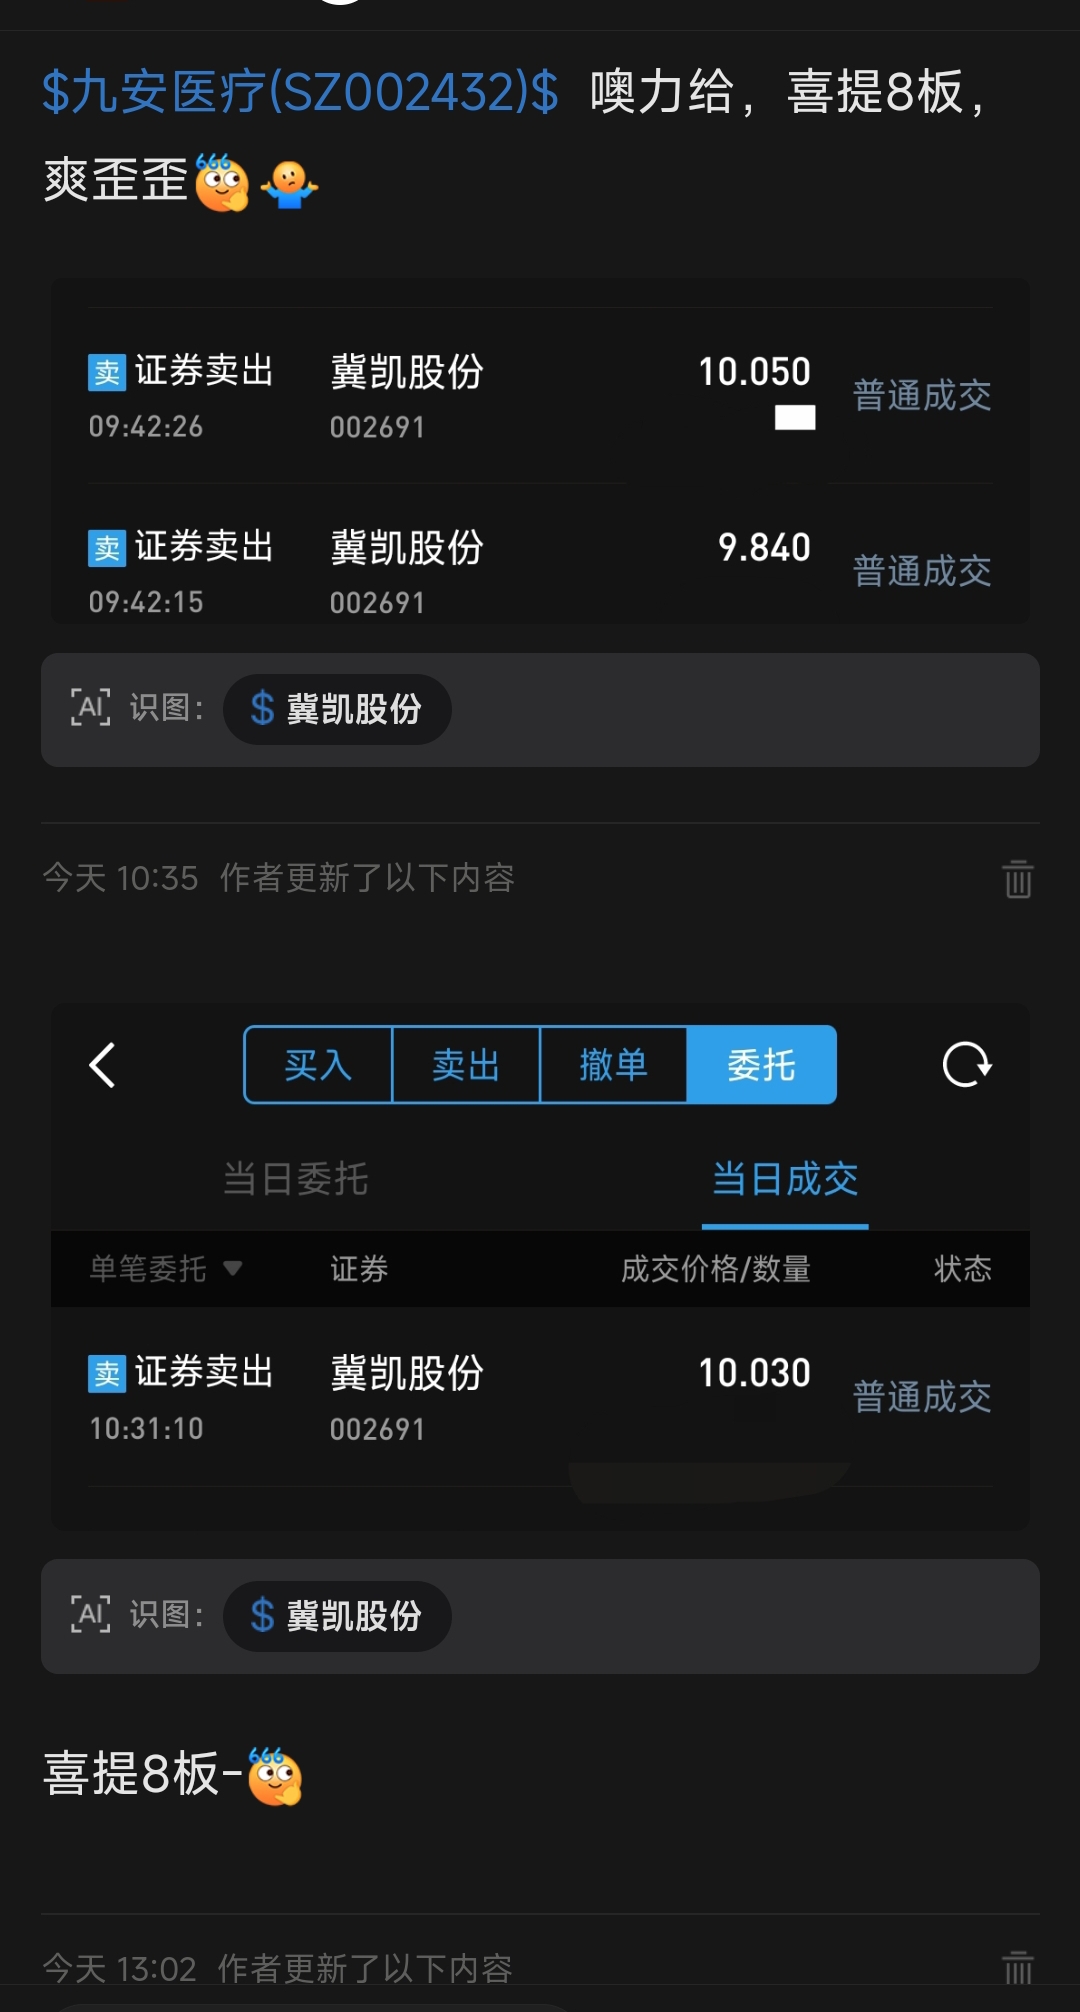
Task: Tap the AI 识图 icon in second bar
Action: (x=90, y=1614)
